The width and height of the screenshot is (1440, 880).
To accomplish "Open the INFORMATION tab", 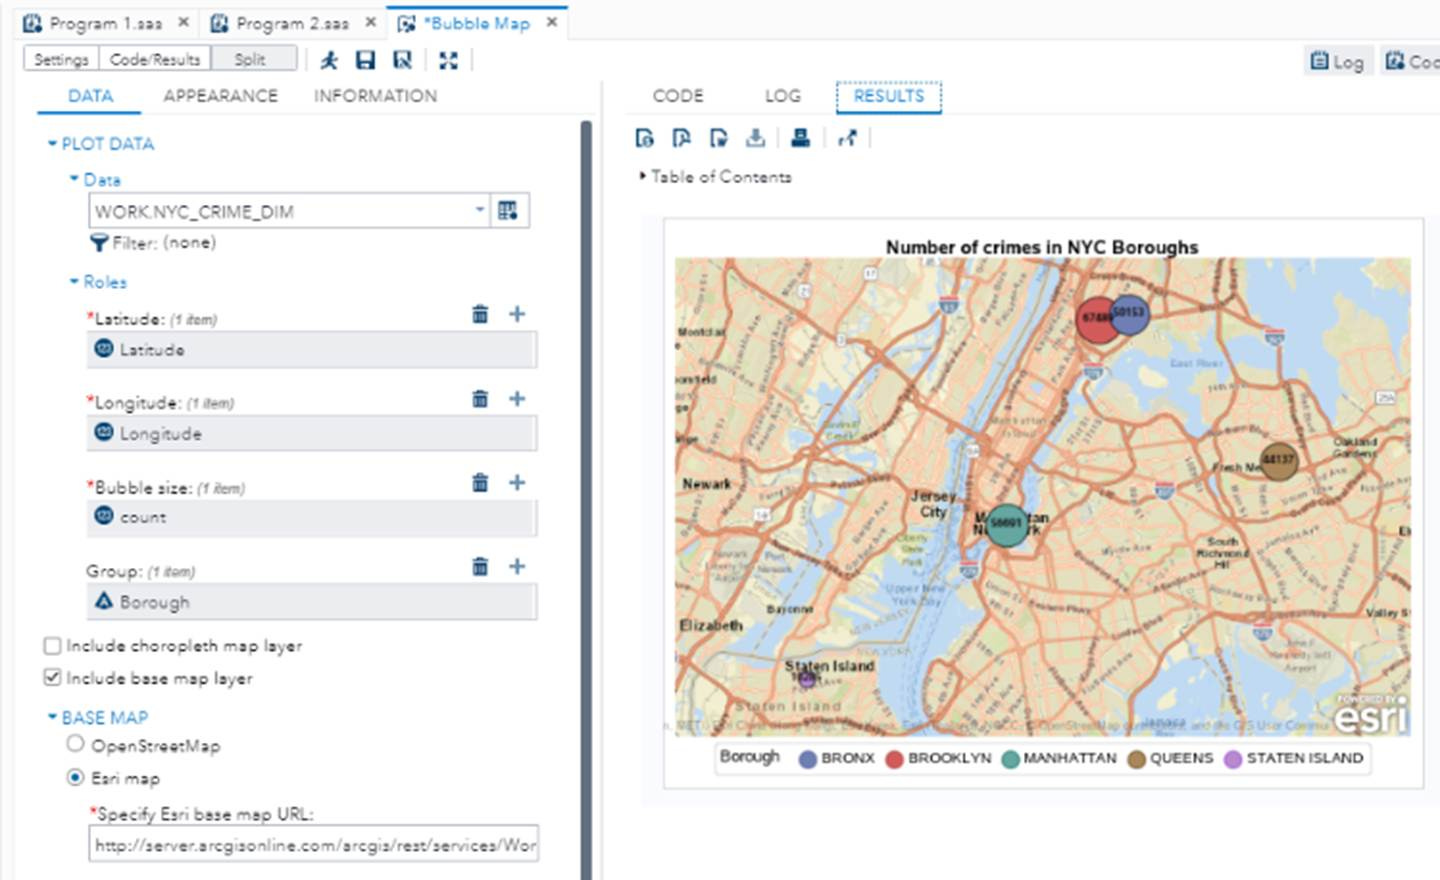I will (x=375, y=96).
